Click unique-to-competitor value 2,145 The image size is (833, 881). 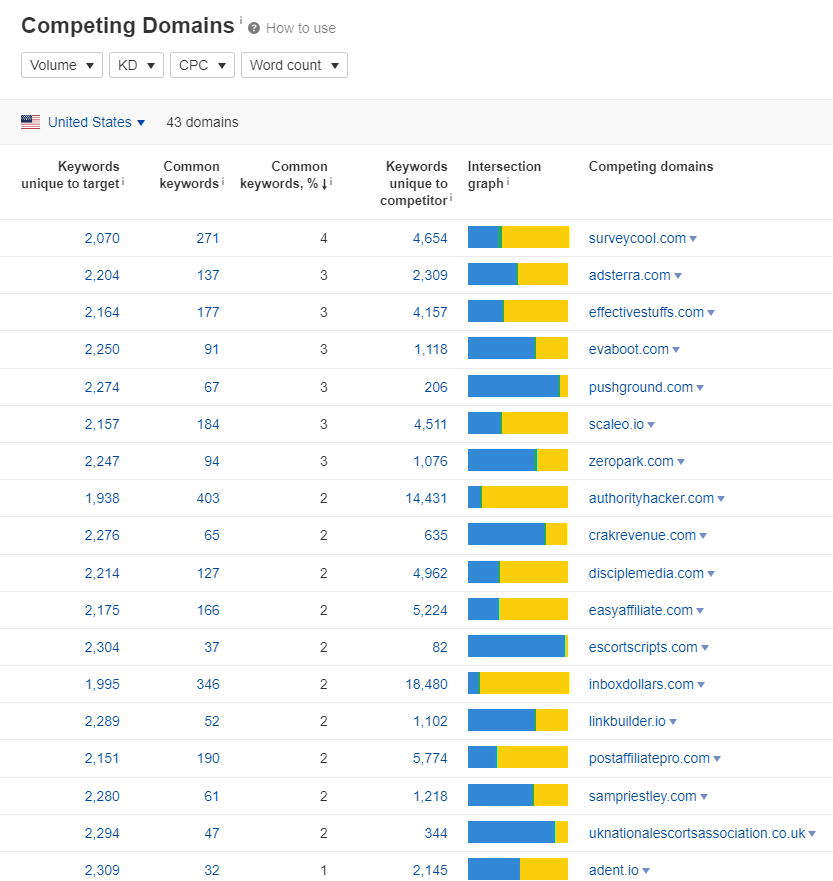tap(430, 870)
